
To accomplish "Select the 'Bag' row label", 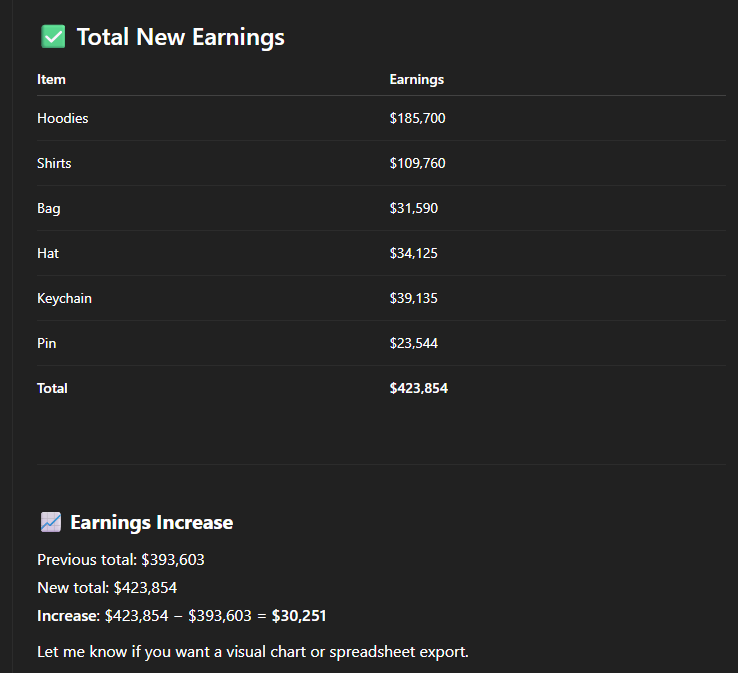I will 48,208.
